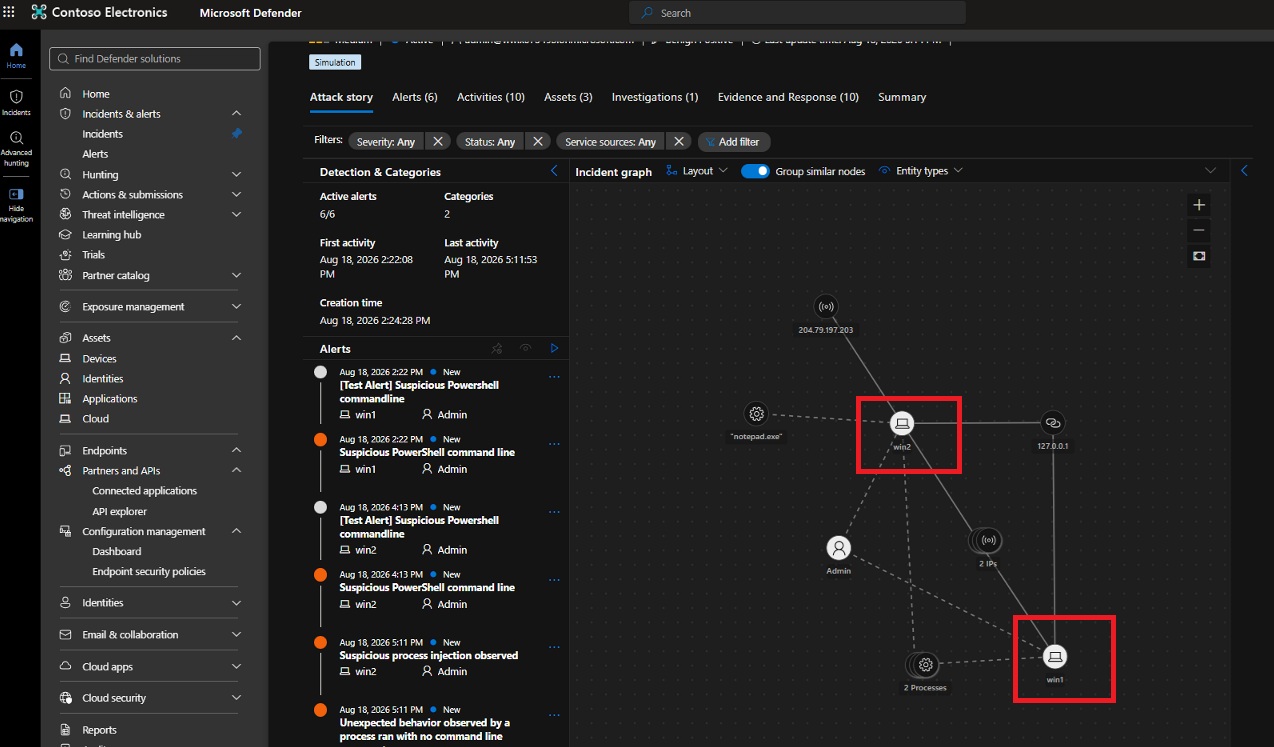Image resolution: width=1274 pixels, height=747 pixels.
Task: Open the Layout dropdown
Action: click(x=697, y=171)
